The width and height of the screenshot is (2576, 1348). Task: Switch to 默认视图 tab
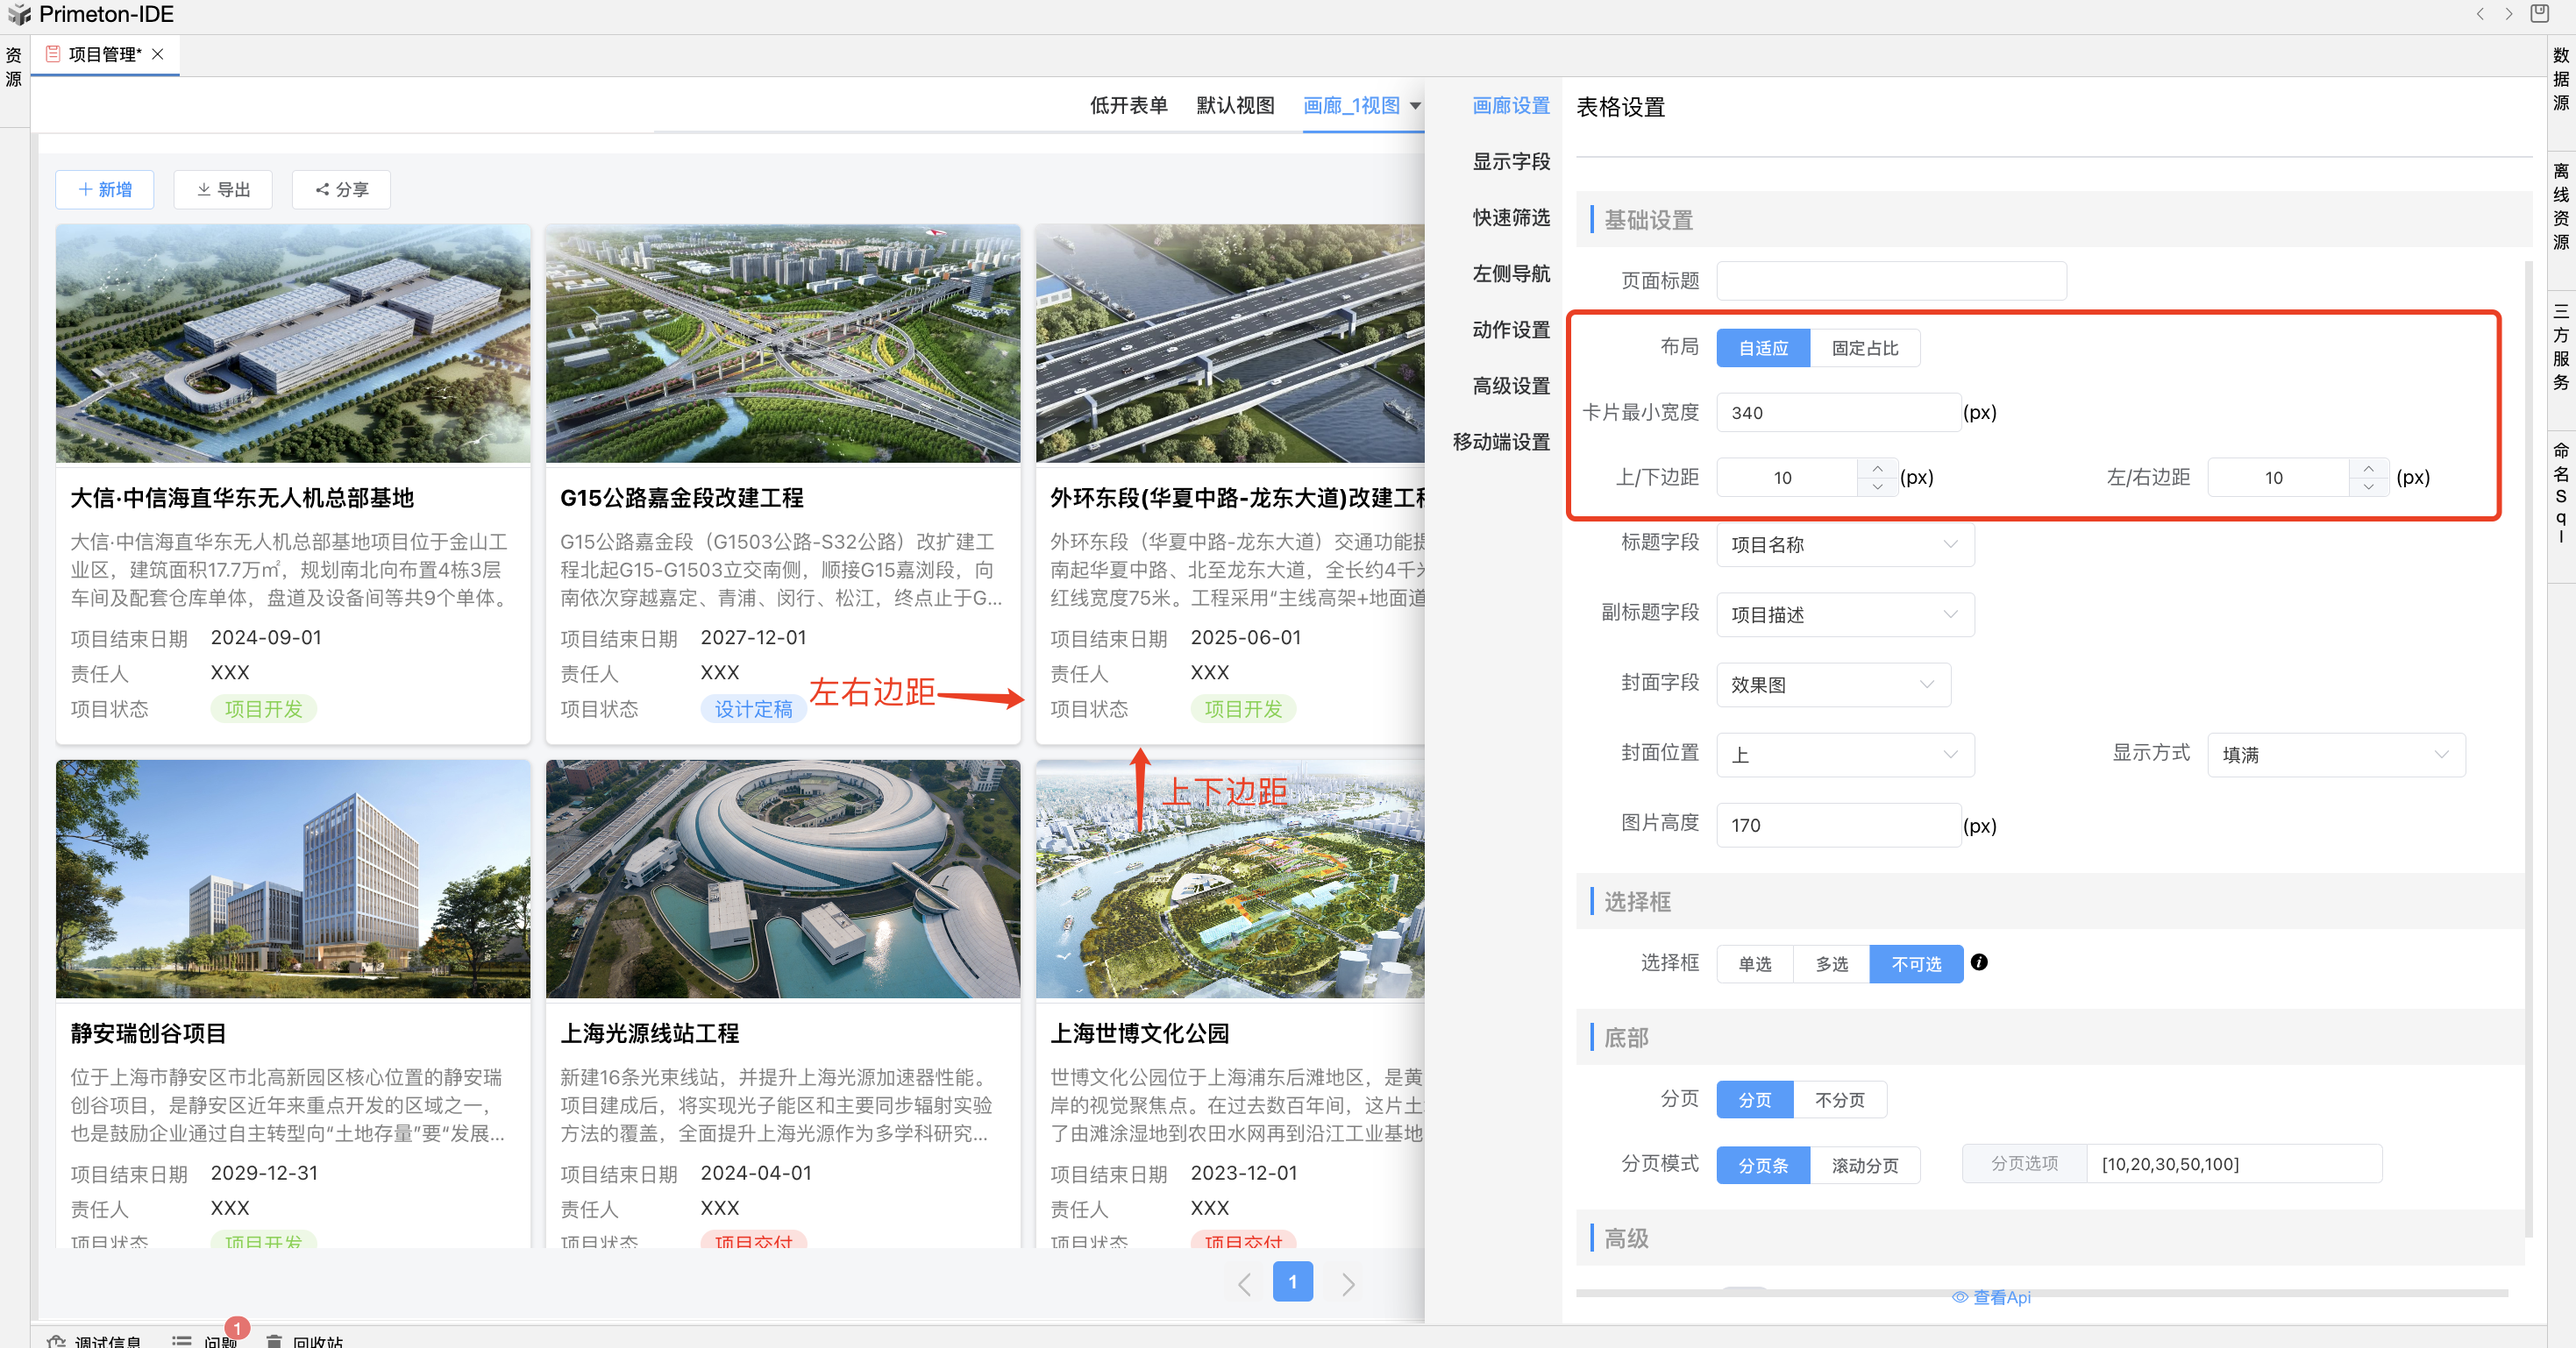click(1235, 106)
